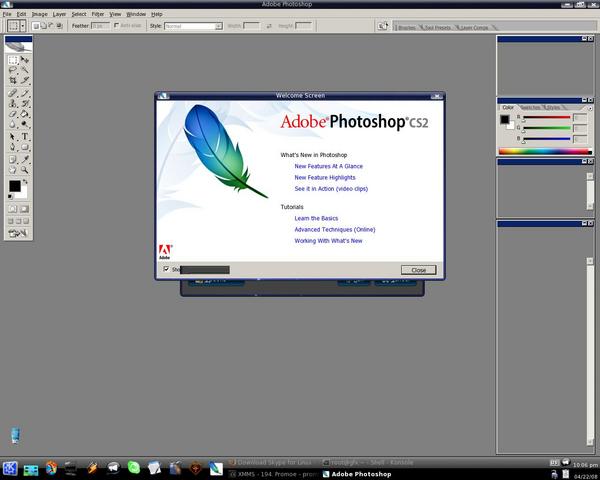
Task: Toggle the Anti-alias checkbox
Action: (x=117, y=25)
